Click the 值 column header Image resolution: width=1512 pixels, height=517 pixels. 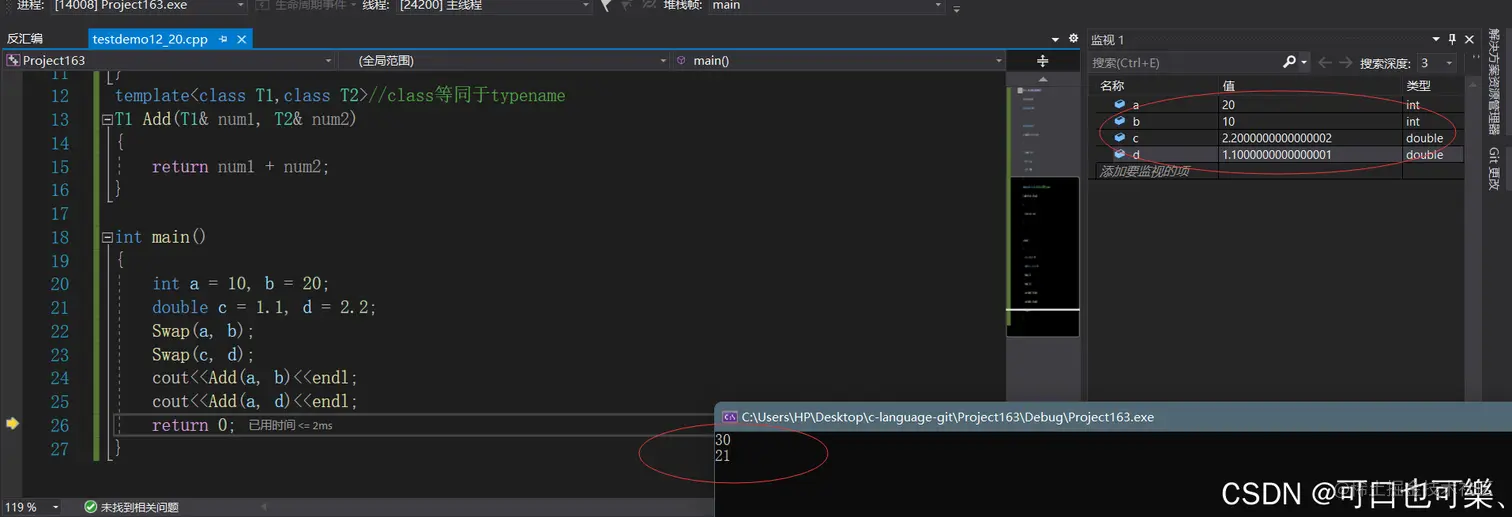[1228, 86]
